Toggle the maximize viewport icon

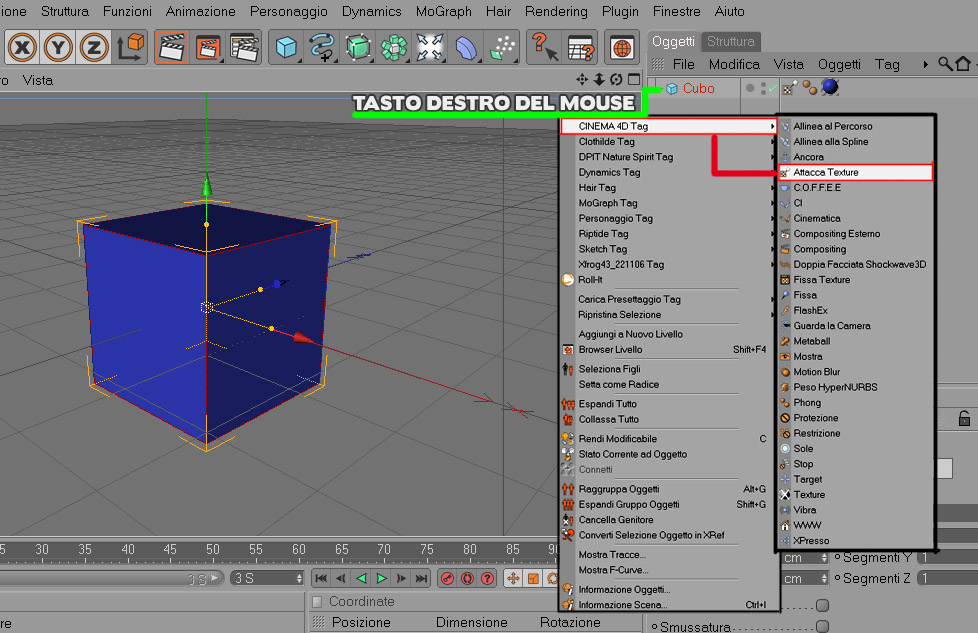pos(634,79)
